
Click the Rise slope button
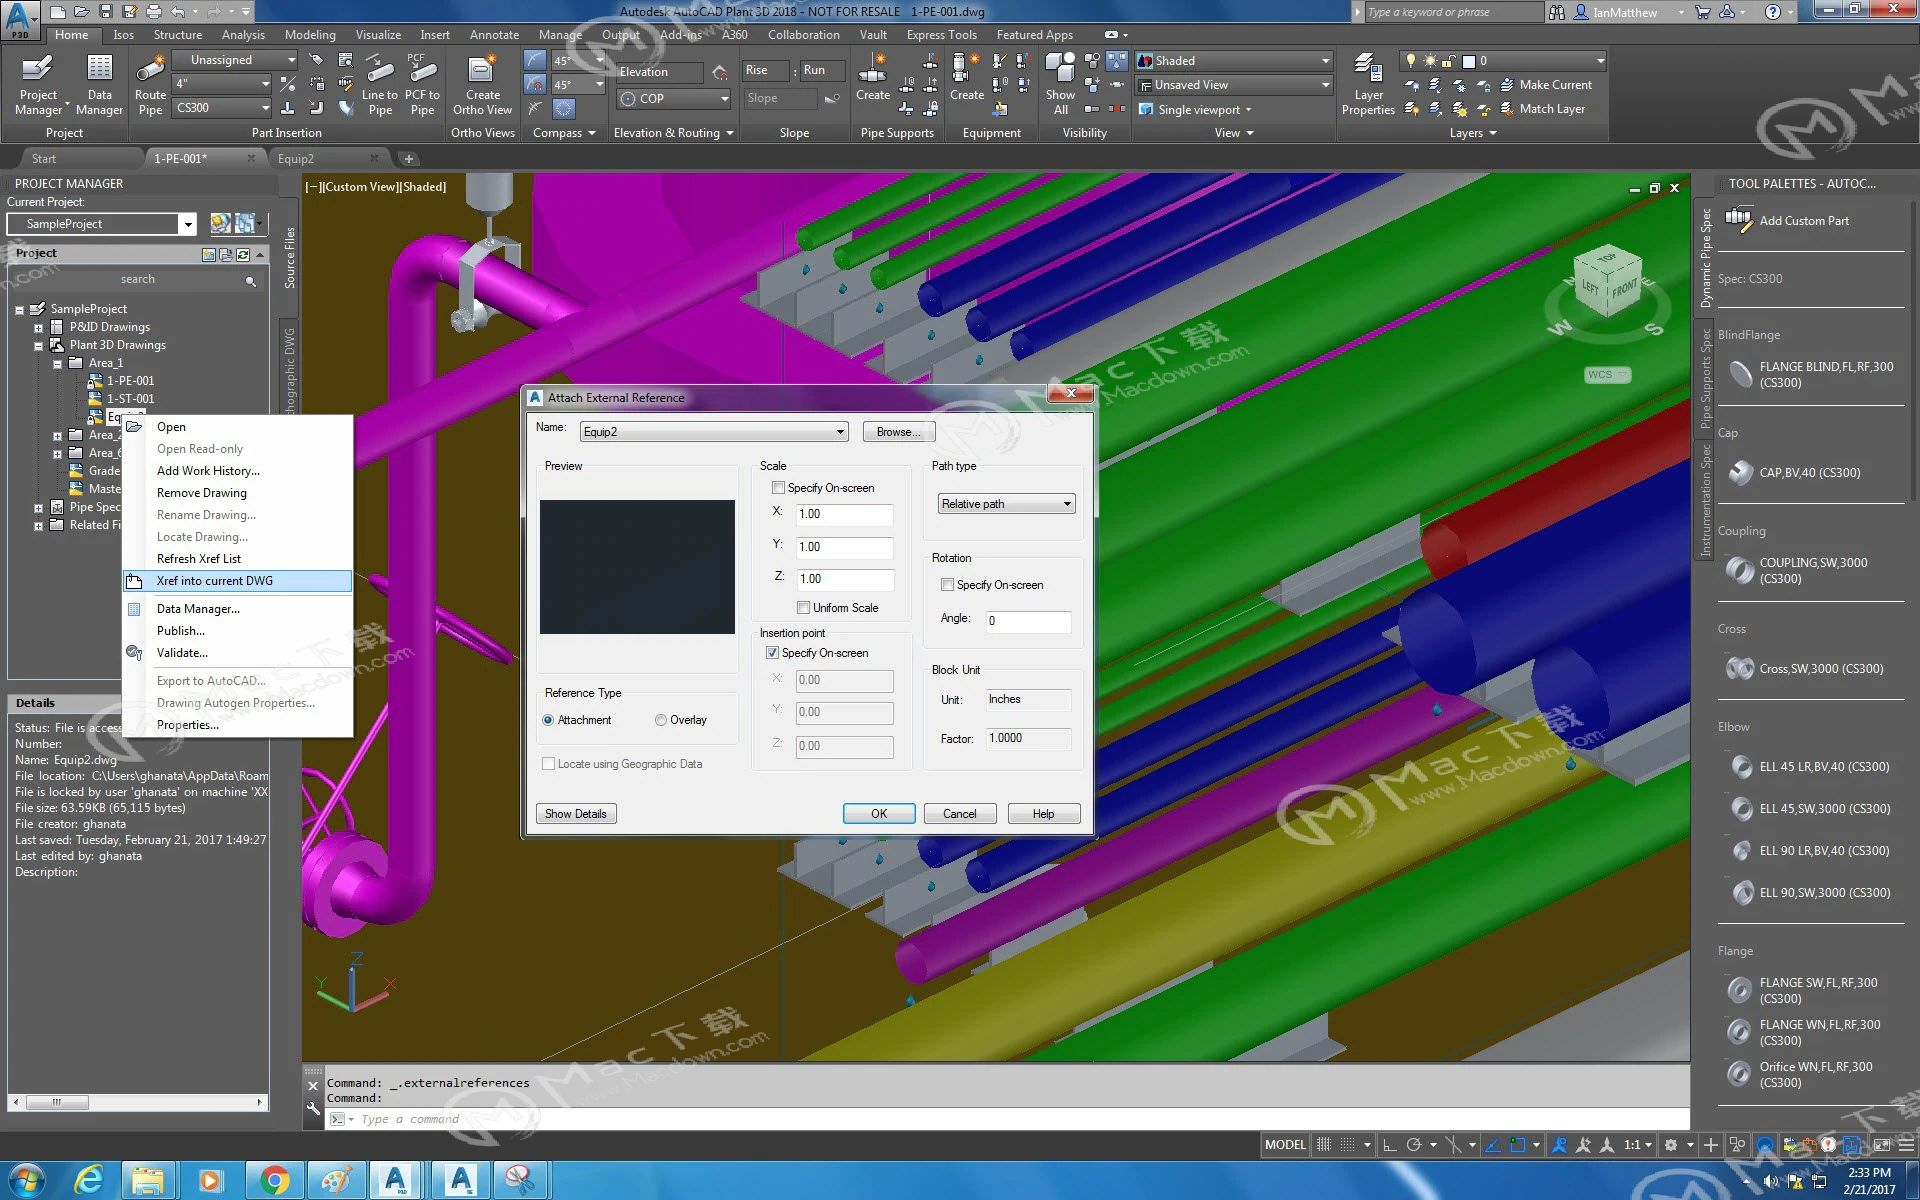tap(765, 71)
